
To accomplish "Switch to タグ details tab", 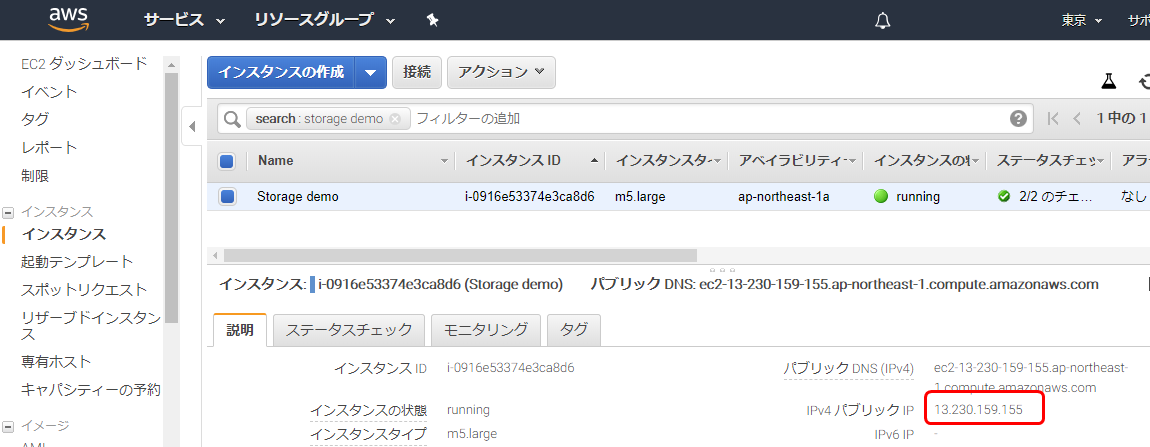I will point(574,330).
